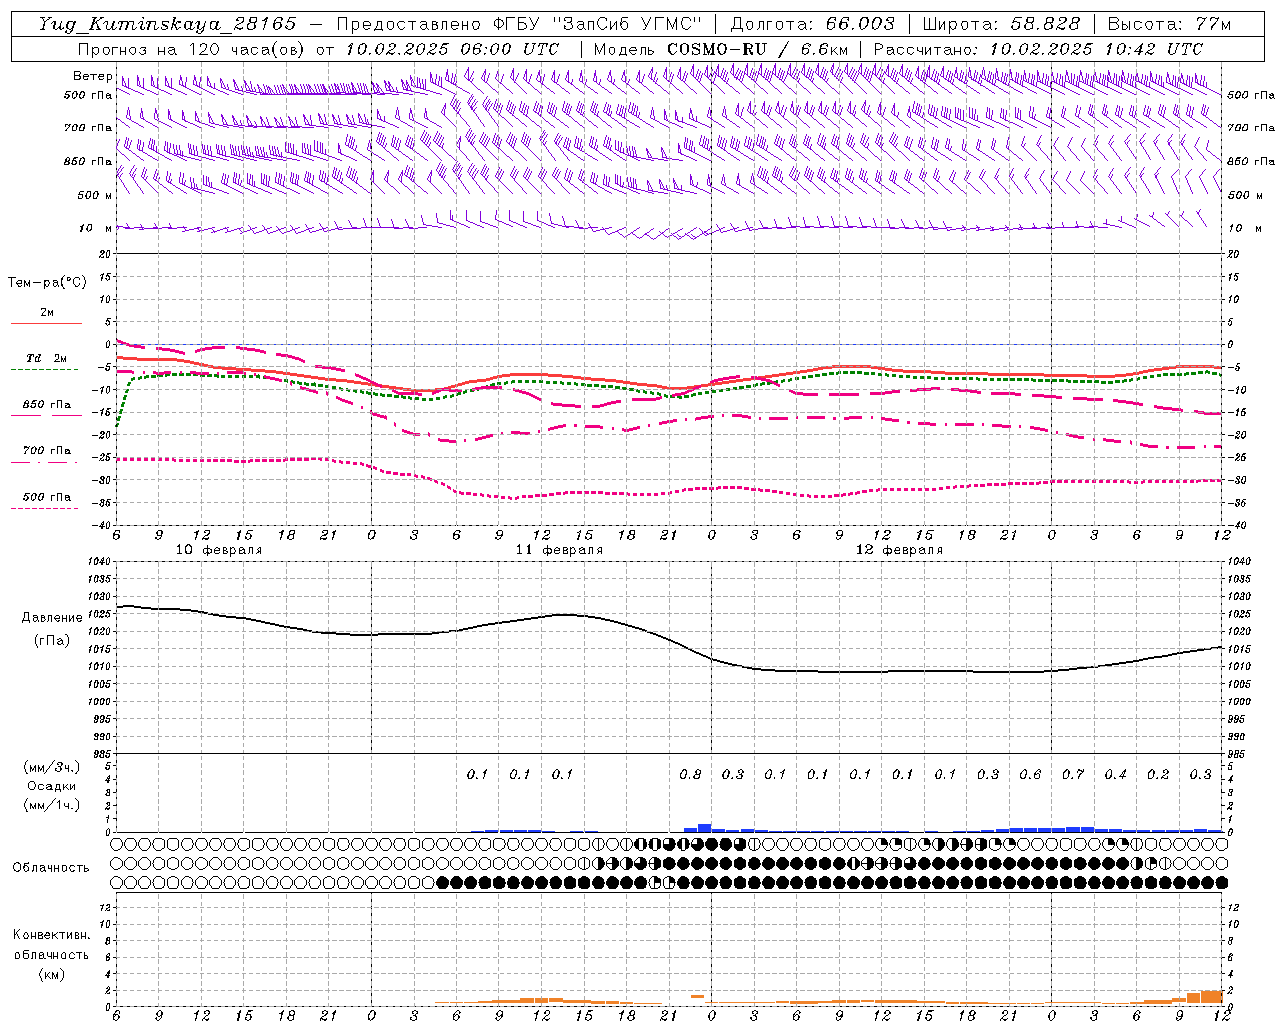Click the 850 гПа legend label in temperature panel

pos(46,405)
